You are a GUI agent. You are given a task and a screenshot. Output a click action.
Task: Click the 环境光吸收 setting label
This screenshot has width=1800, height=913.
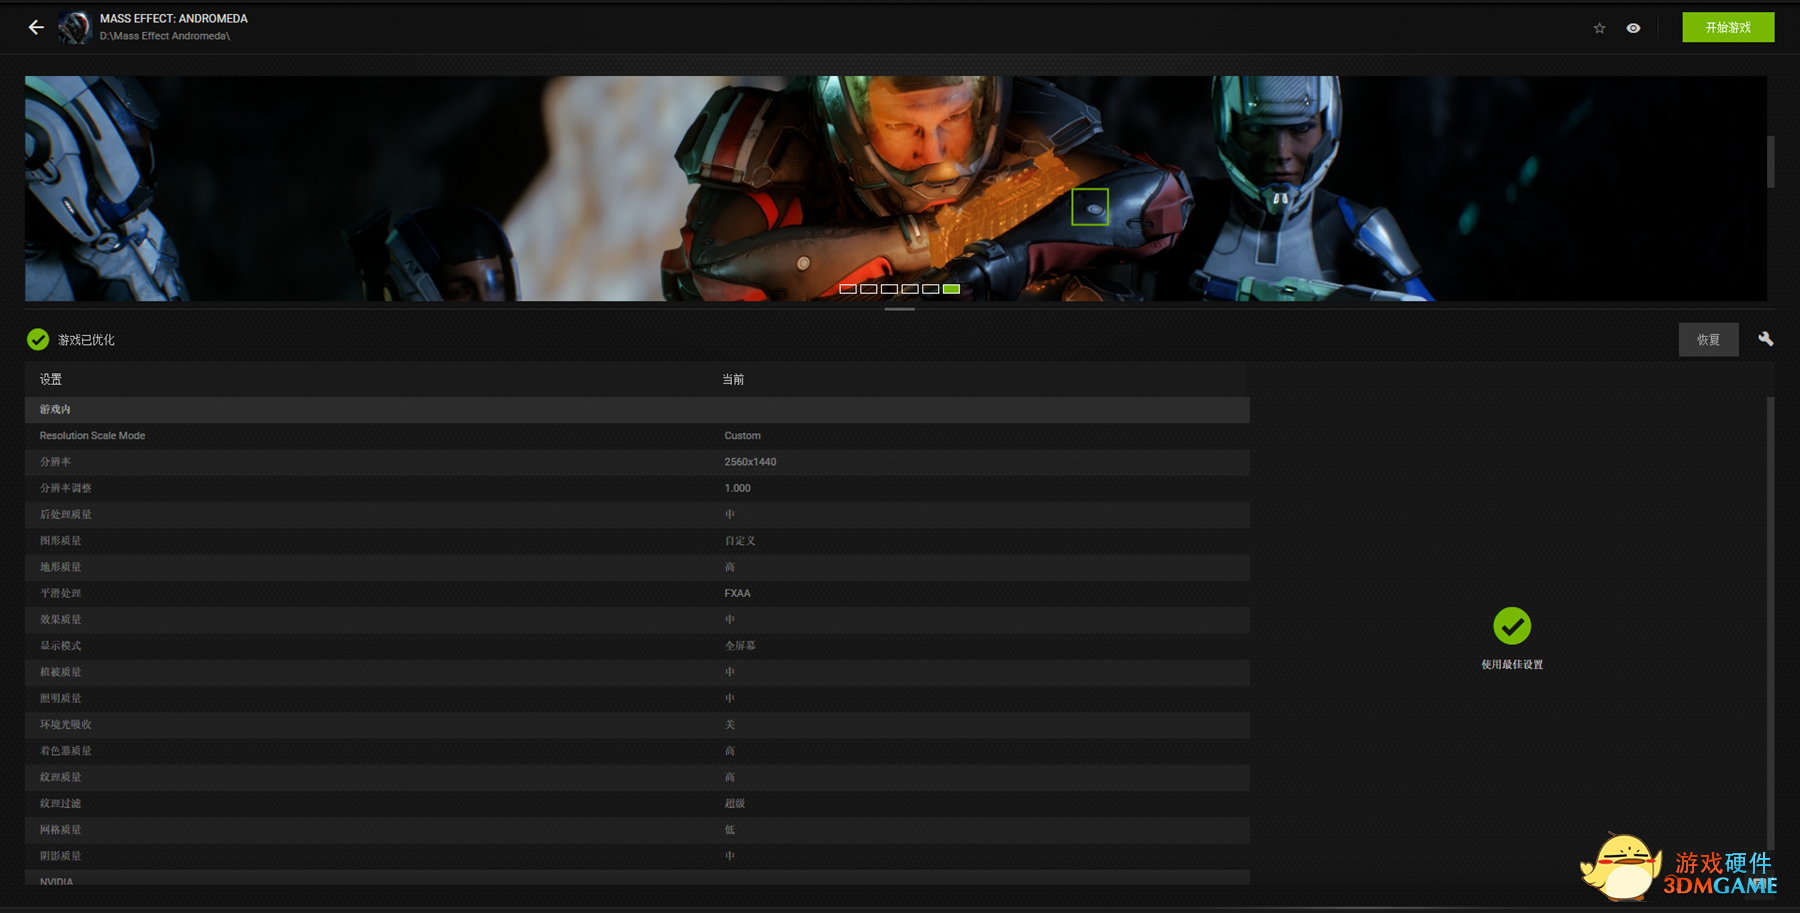[66, 724]
